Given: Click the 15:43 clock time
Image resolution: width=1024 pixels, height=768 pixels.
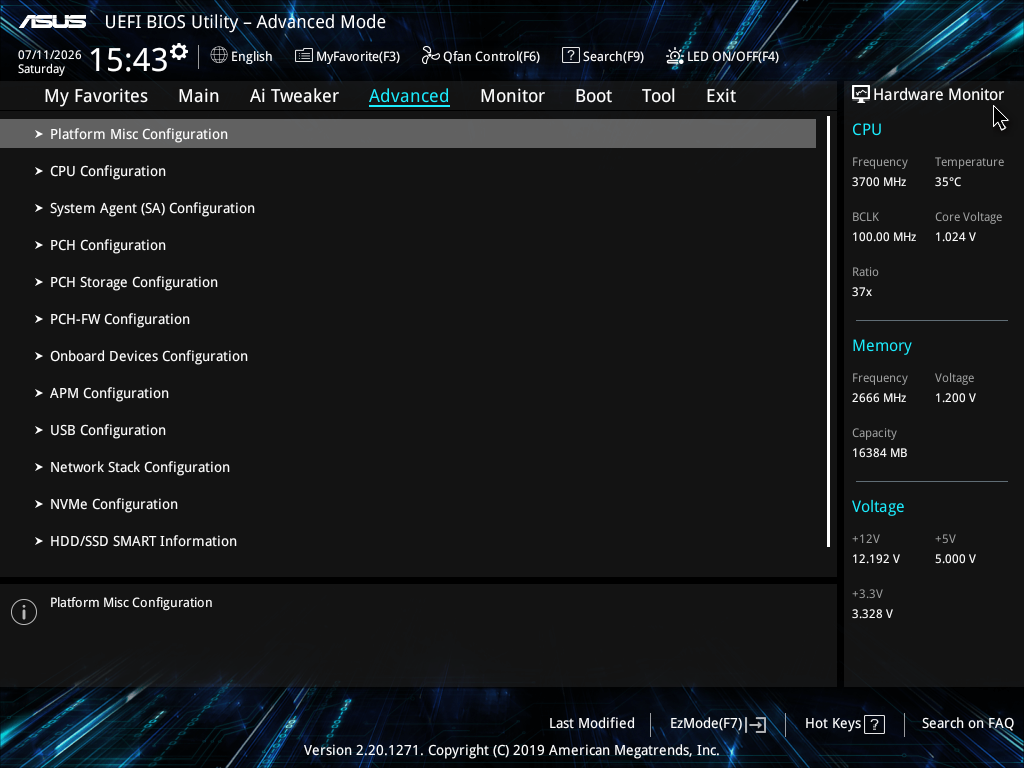Looking at the screenshot, I should coord(129,59).
